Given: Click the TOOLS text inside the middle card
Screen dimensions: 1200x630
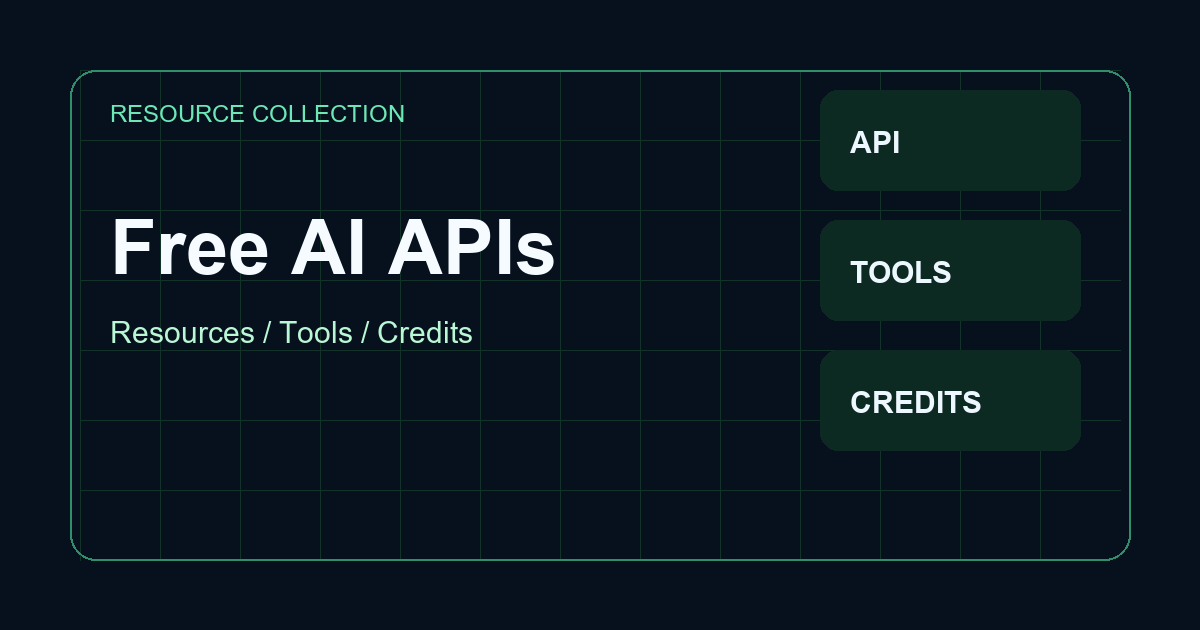Looking at the screenshot, I should click(x=900, y=273).
